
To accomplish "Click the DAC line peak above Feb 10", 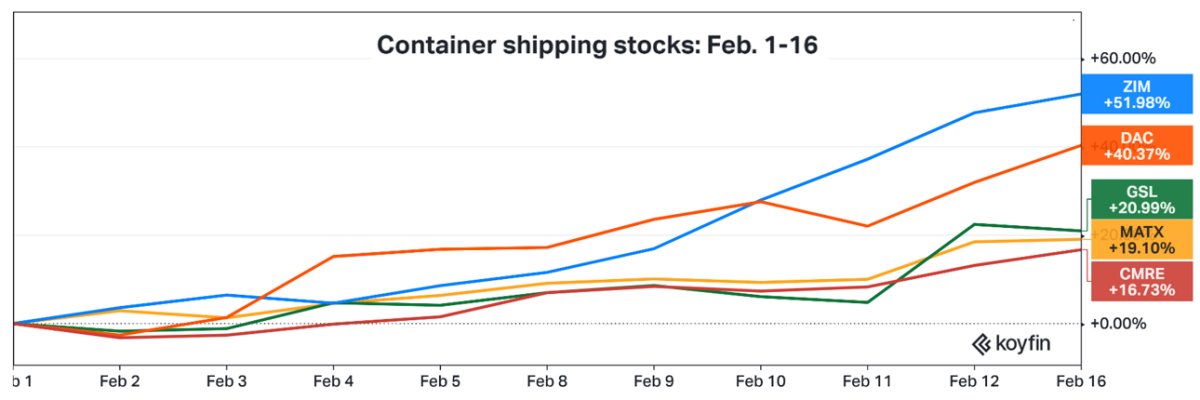I will [x=761, y=202].
